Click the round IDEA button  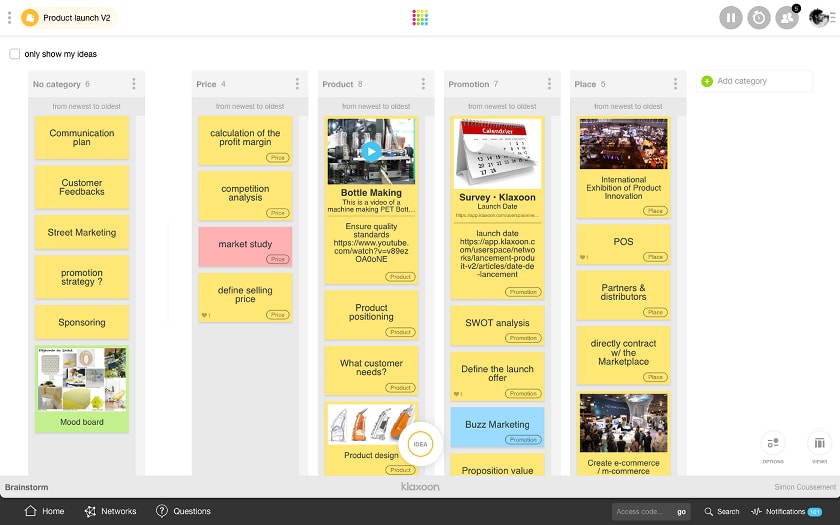pos(421,444)
